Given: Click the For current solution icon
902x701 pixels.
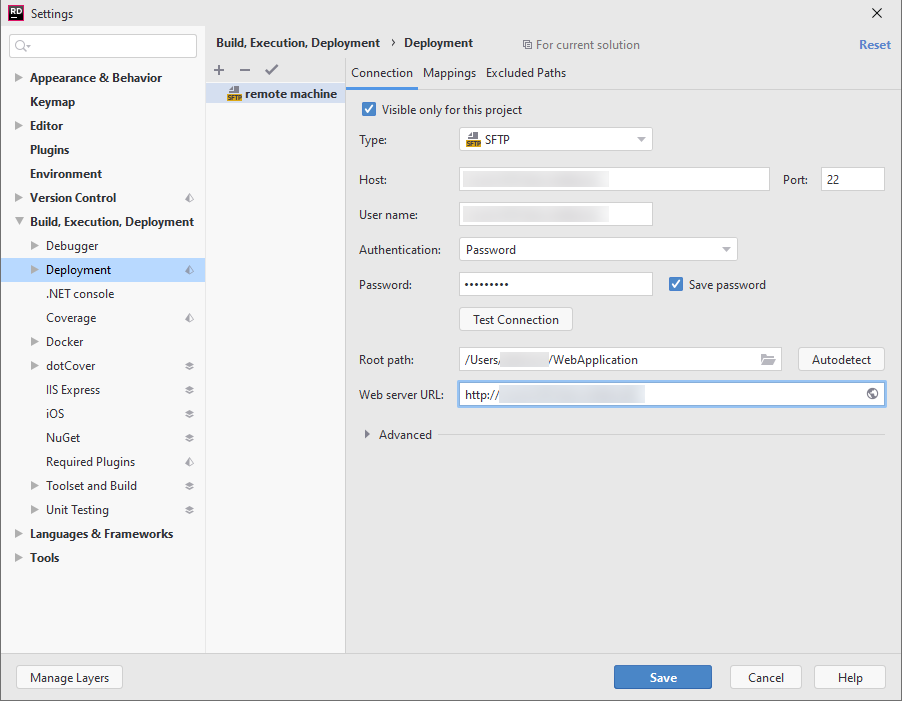Looking at the screenshot, I should (x=526, y=44).
